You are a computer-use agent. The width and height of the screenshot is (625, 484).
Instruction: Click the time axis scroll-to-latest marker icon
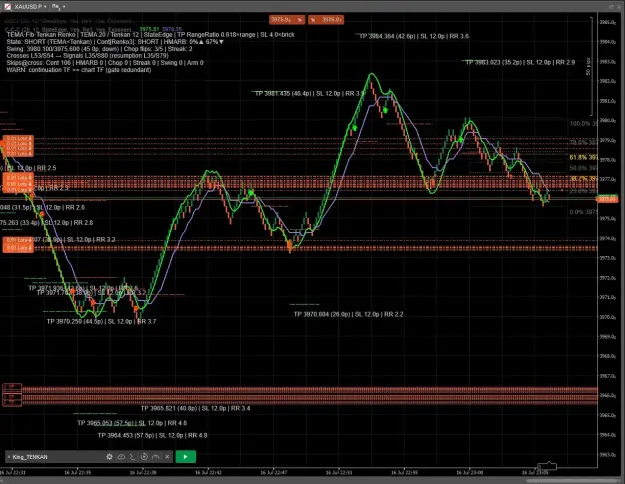(x=547, y=466)
